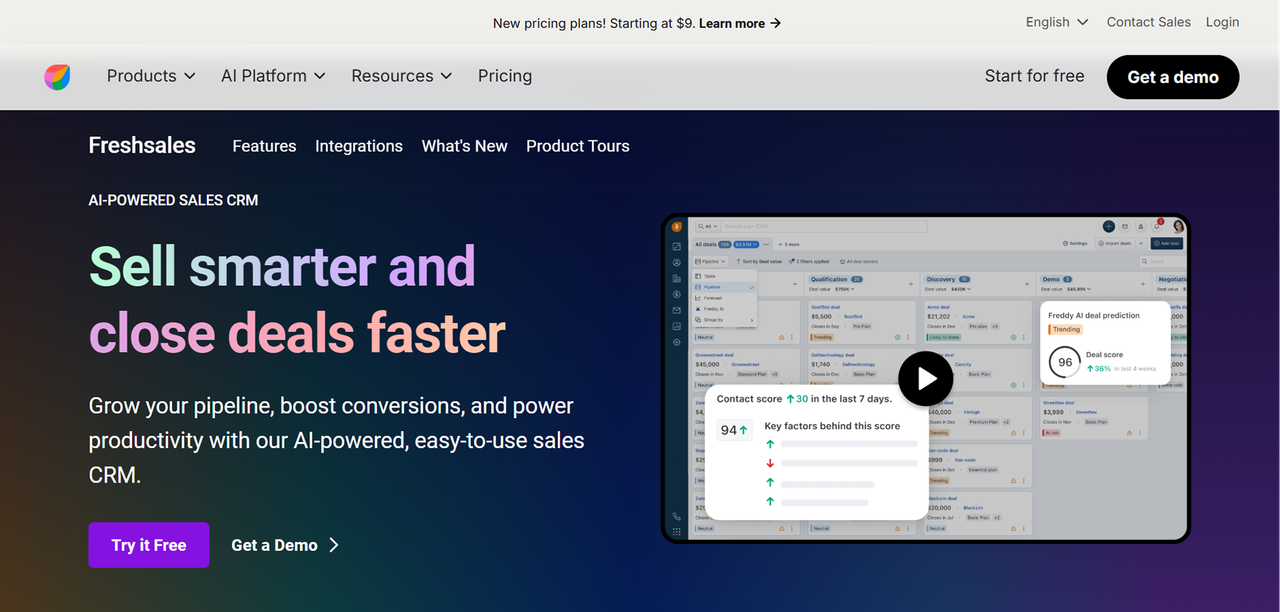Click the "AI-POWERED SALES CRM" label

(173, 200)
